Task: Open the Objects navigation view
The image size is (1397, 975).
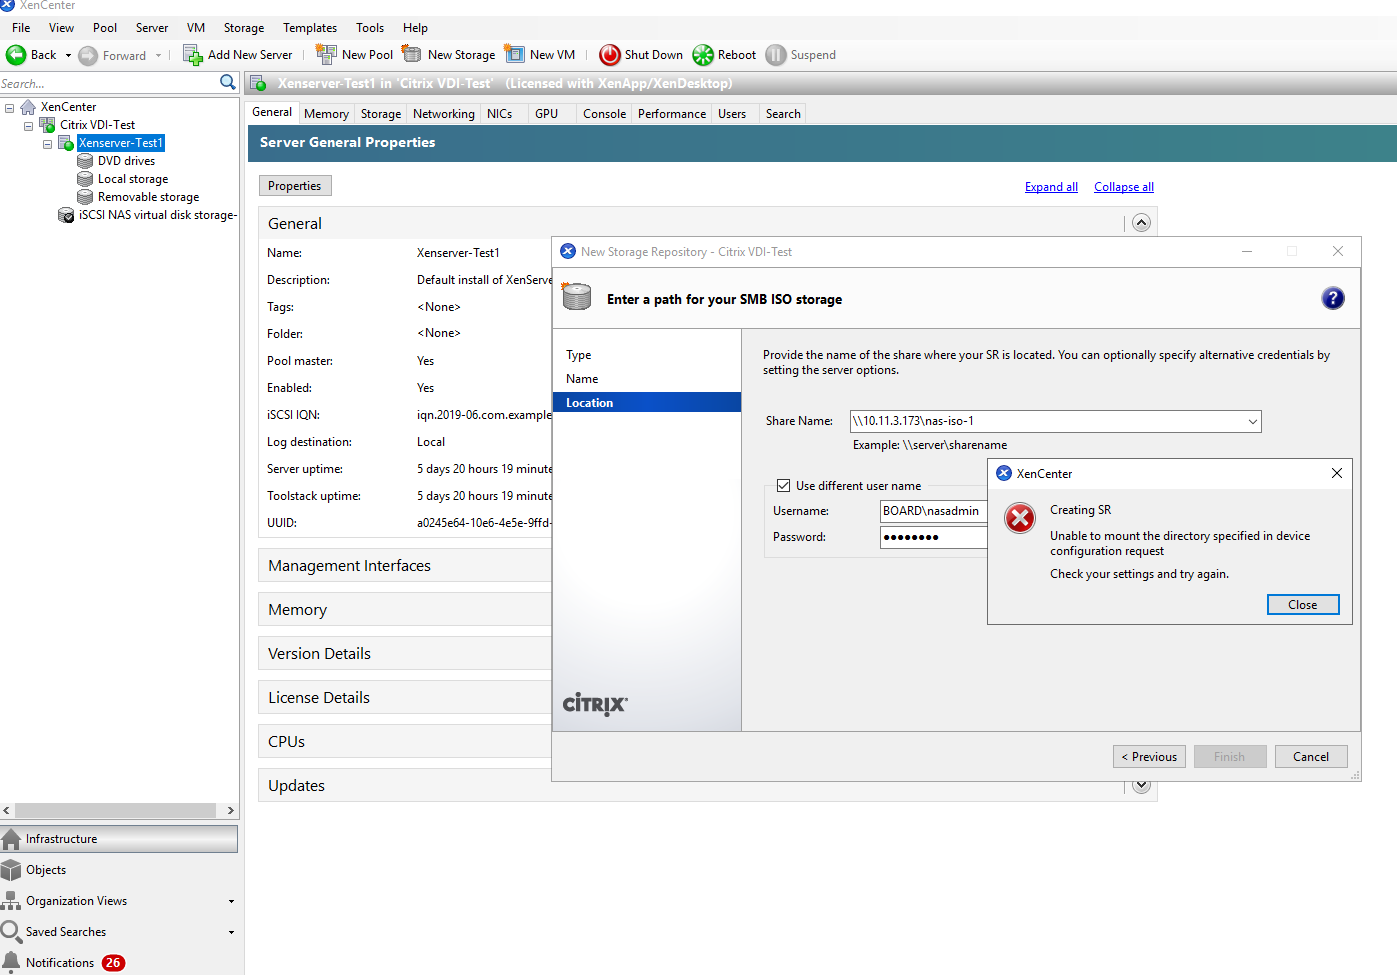Action: (119, 870)
